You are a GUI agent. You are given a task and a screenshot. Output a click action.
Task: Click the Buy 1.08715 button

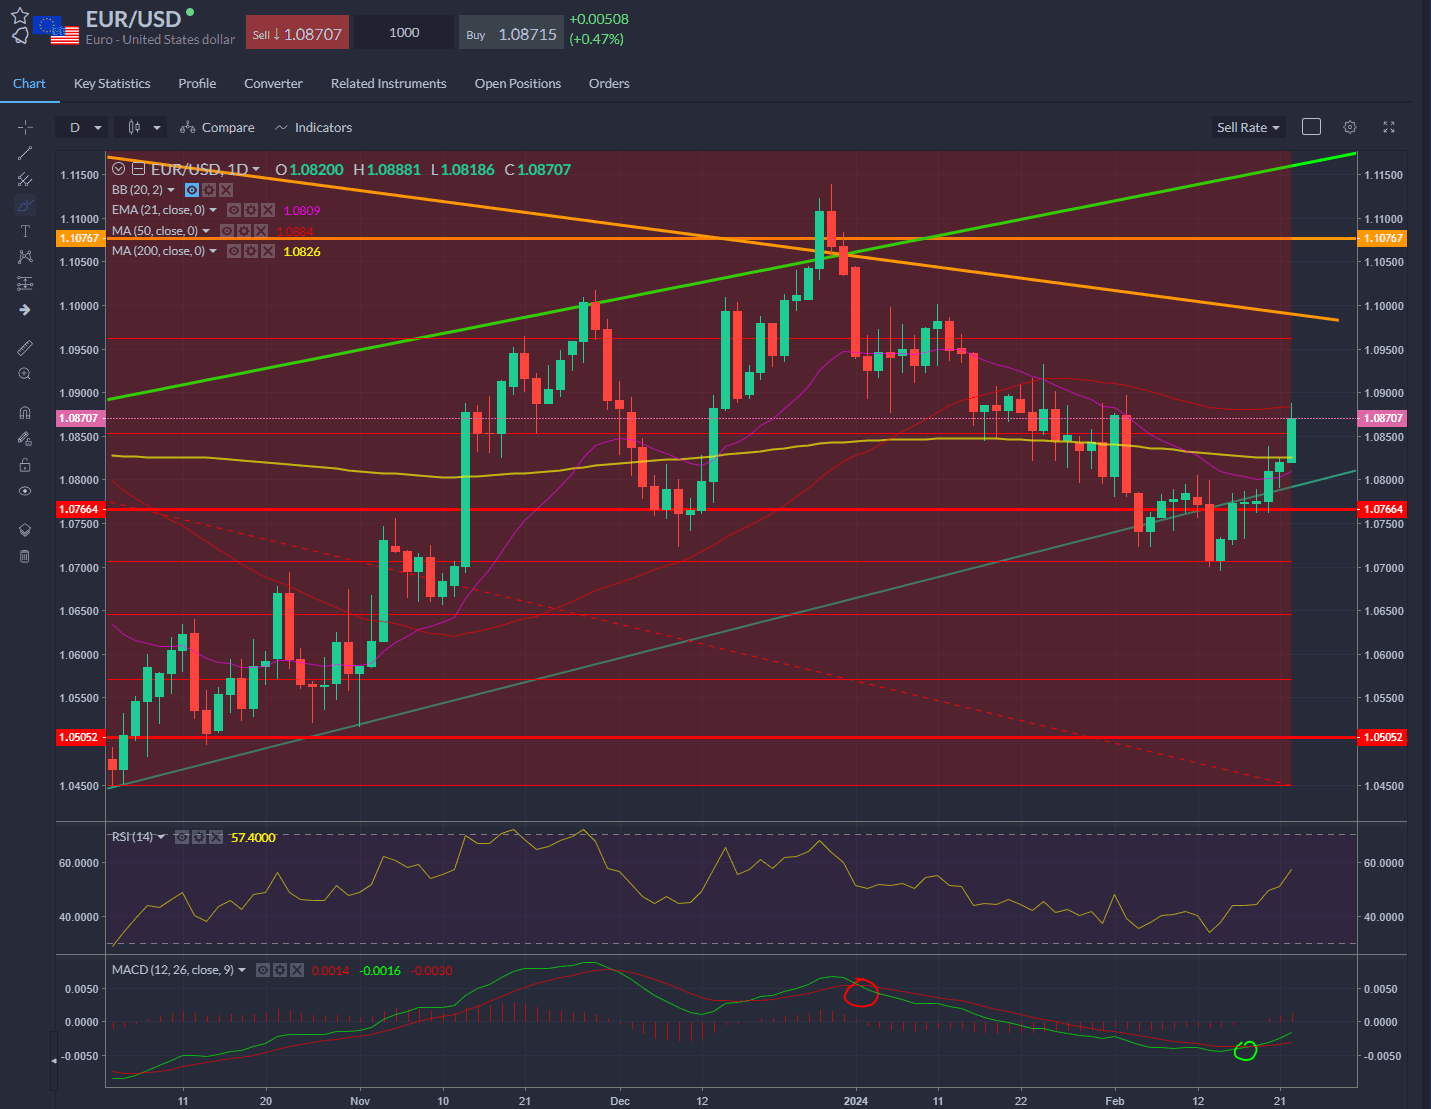point(511,32)
